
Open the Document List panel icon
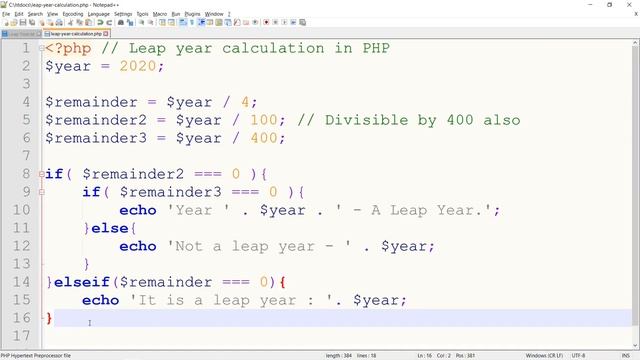227,22
